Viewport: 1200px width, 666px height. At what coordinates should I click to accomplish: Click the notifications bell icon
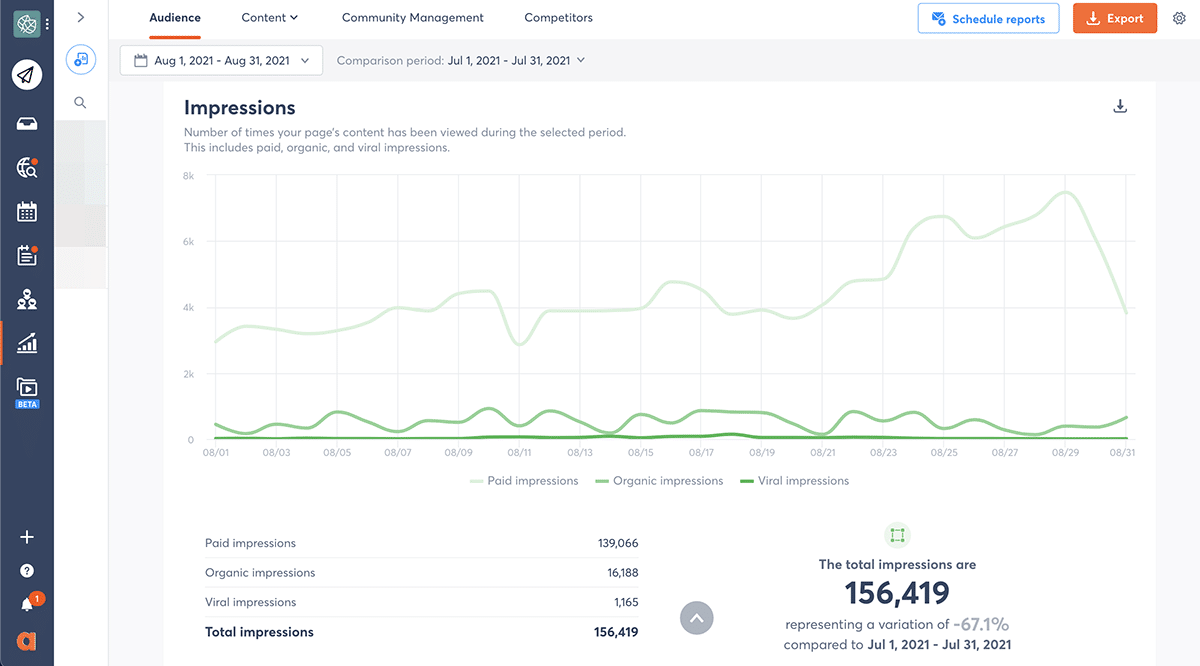27,605
